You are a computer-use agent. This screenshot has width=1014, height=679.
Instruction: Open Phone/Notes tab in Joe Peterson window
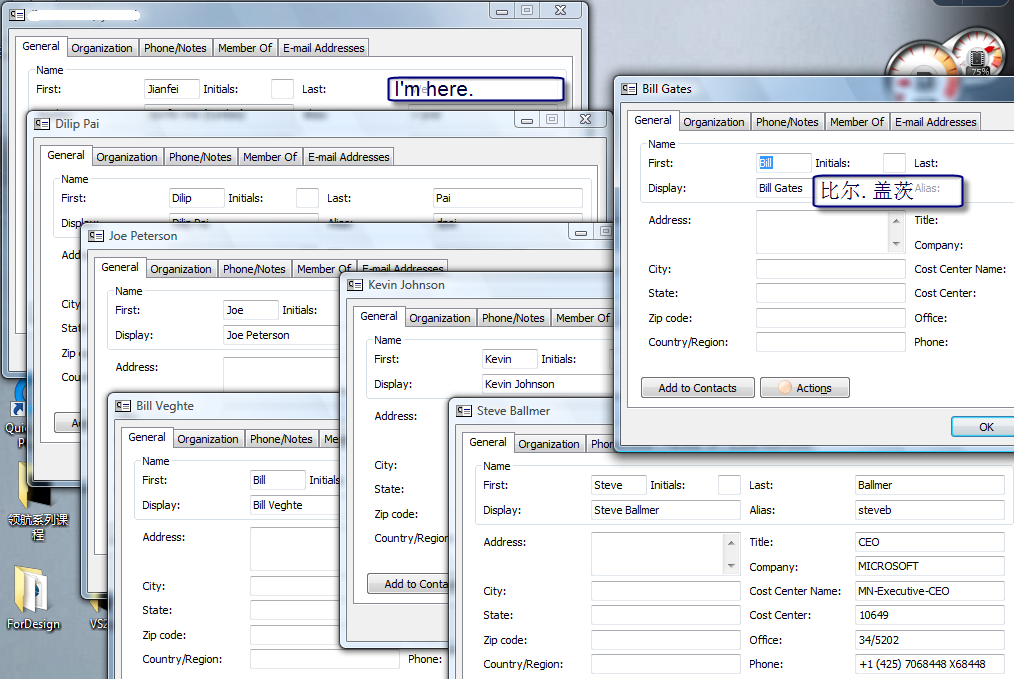pyautogui.click(x=254, y=269)
